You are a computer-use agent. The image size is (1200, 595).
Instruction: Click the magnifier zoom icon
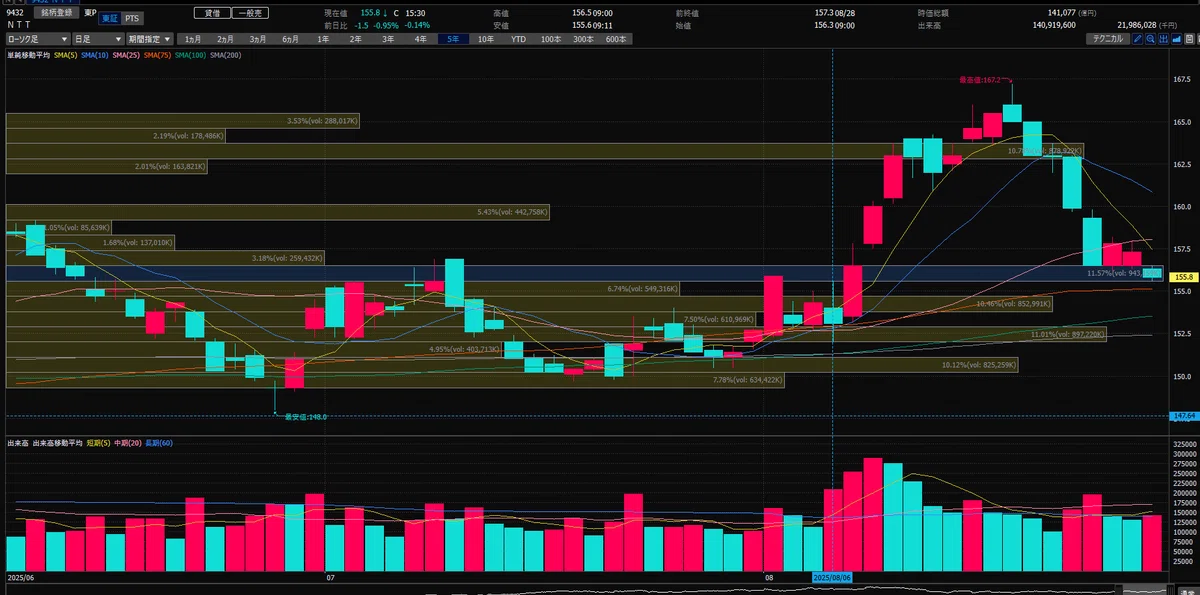(x=1151, y=39)
